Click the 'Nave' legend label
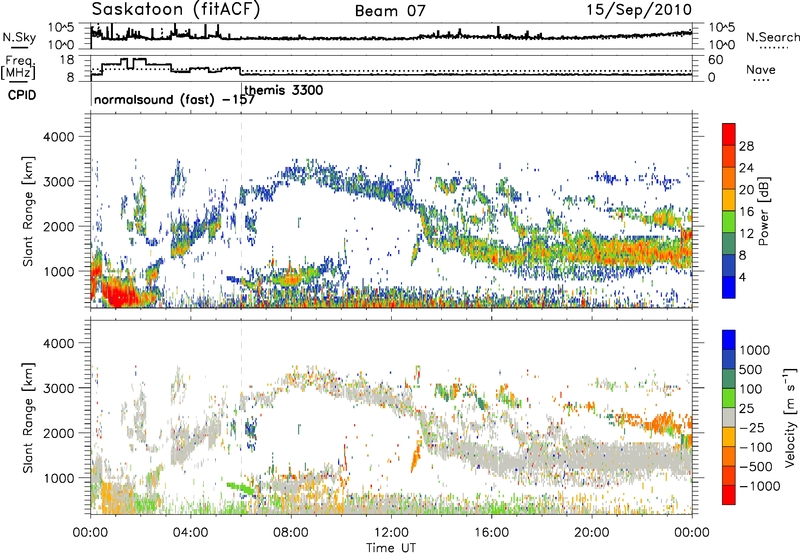 tap(761, 69)
